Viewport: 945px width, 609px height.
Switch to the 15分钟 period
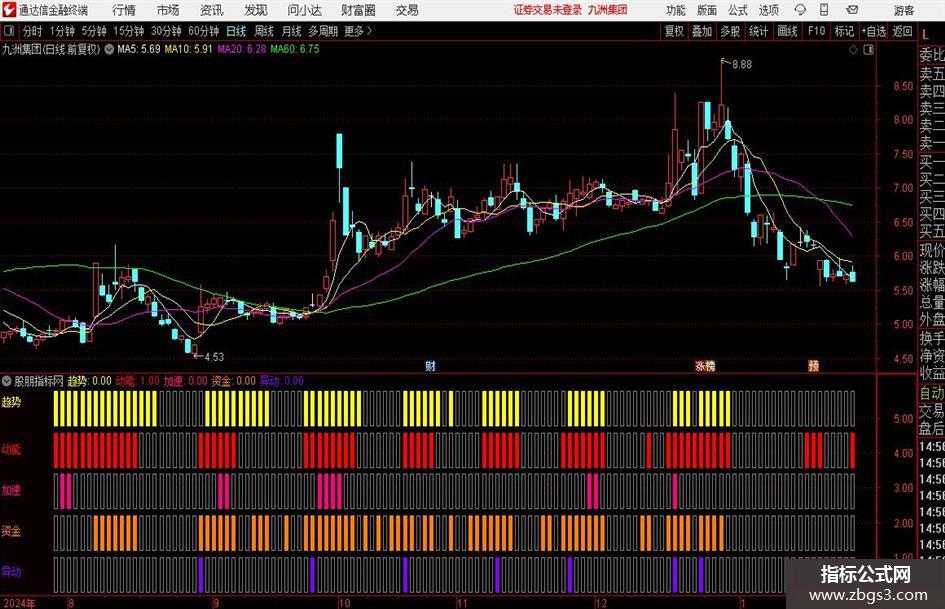pos(128,31)
